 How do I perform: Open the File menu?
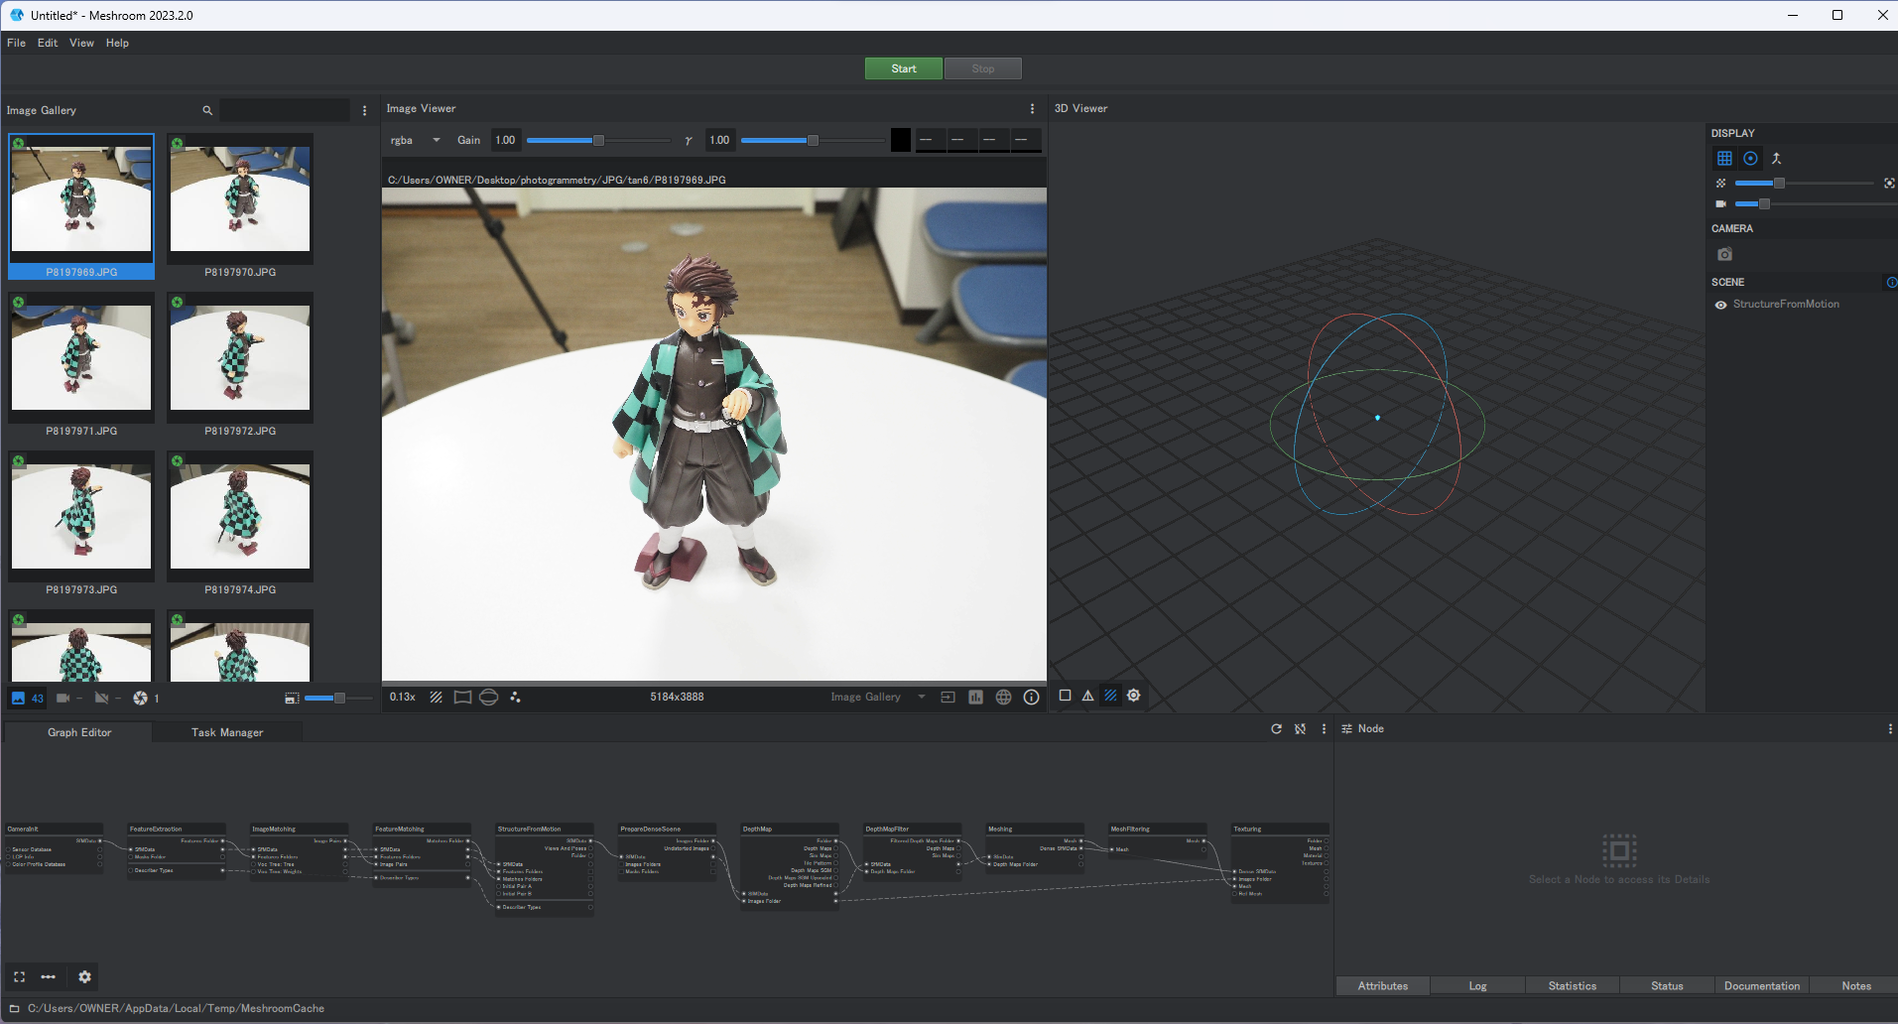16,43
